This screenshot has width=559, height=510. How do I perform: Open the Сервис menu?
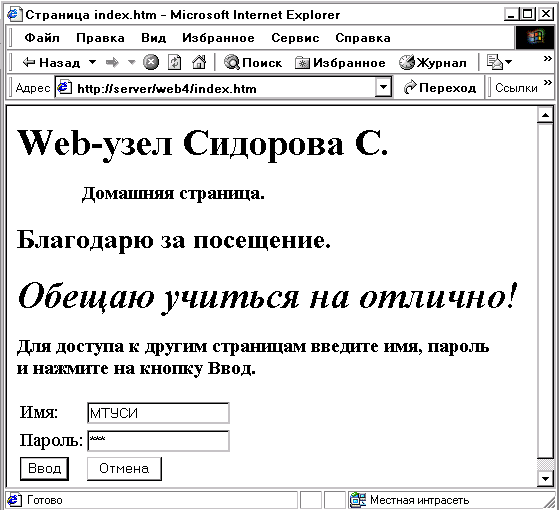(295, 38)
